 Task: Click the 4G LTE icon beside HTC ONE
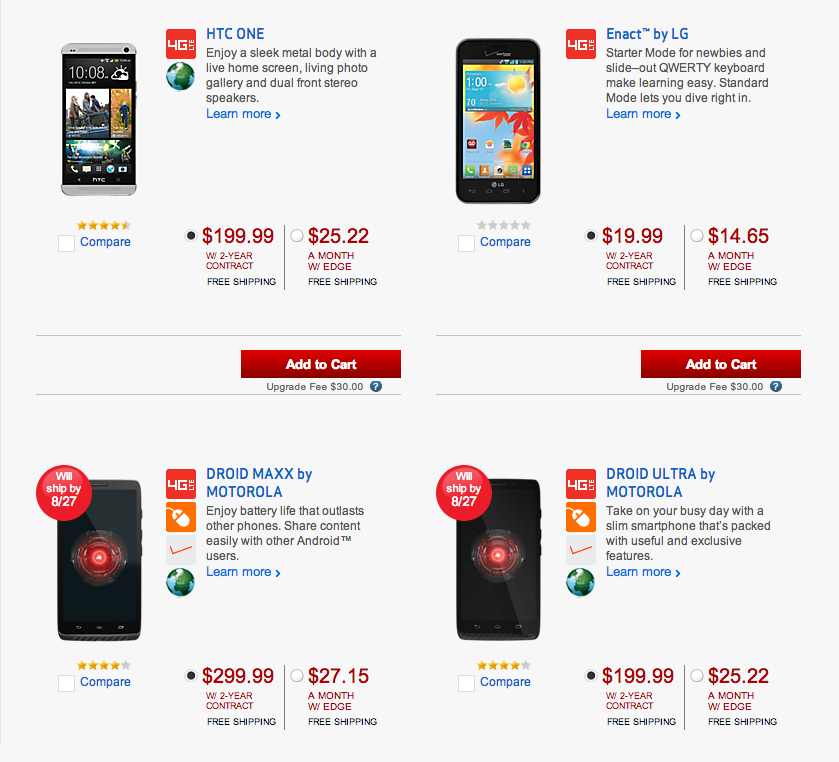[181, 44]
